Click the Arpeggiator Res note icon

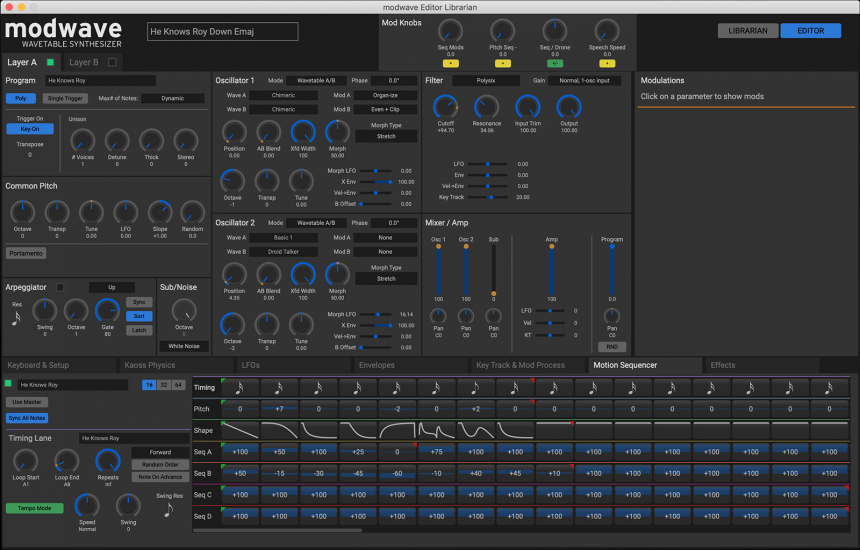(16, 317)
